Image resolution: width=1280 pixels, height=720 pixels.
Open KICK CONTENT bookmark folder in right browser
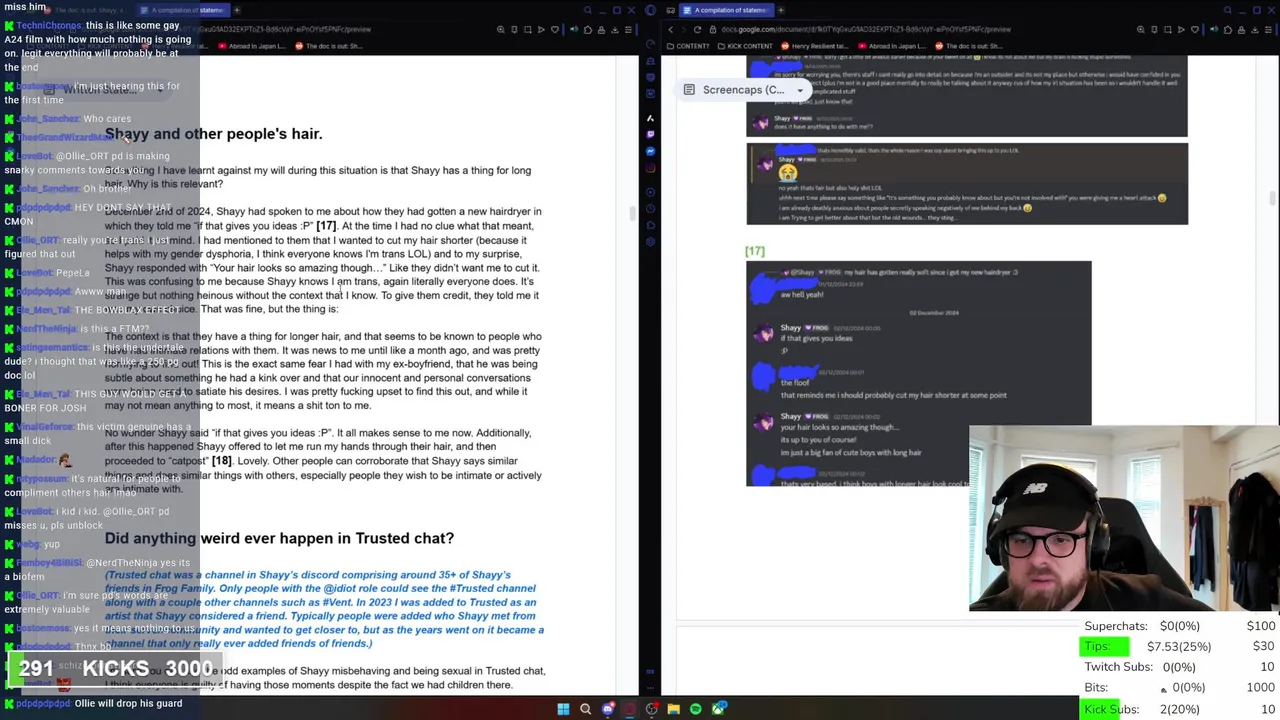click(x=745, y=46)
